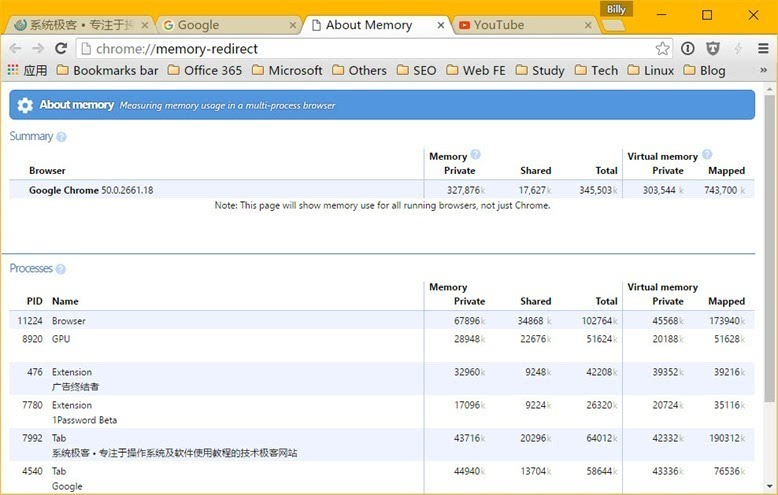
Task: Open the Others bookmark folder
Action: [360, 70]
